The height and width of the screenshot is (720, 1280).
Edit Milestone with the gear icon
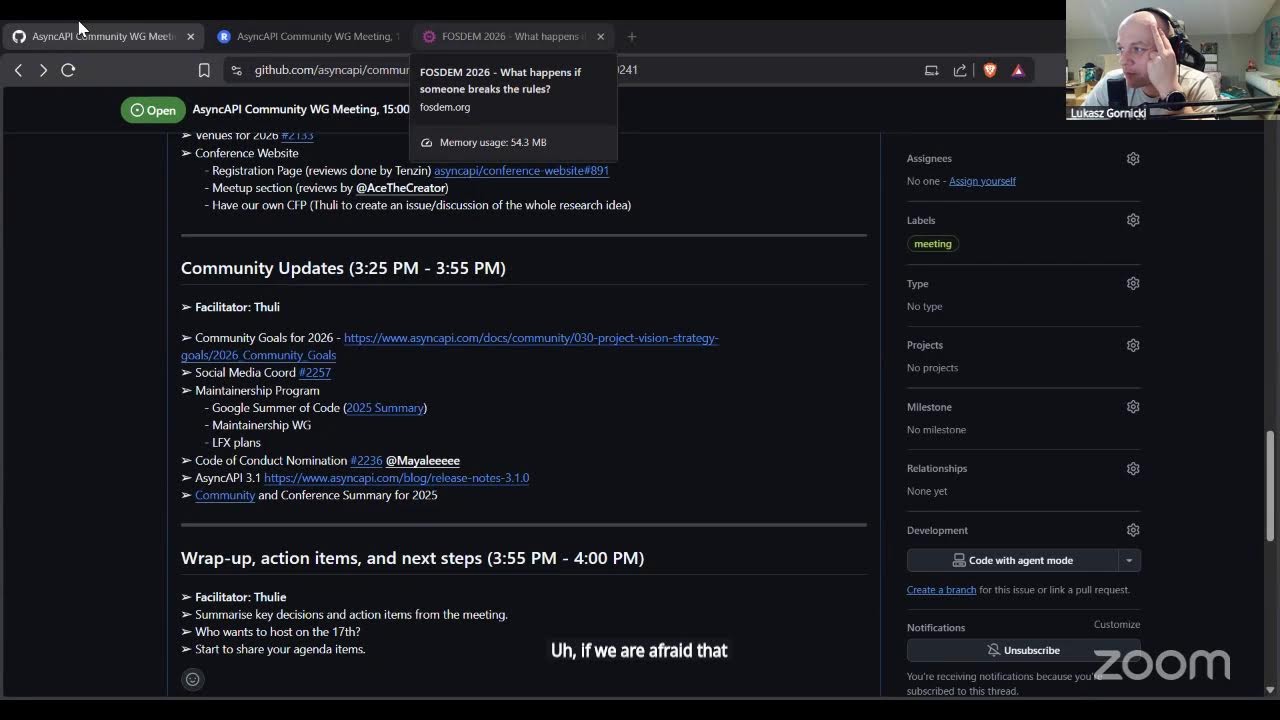tap(1133, 407)
